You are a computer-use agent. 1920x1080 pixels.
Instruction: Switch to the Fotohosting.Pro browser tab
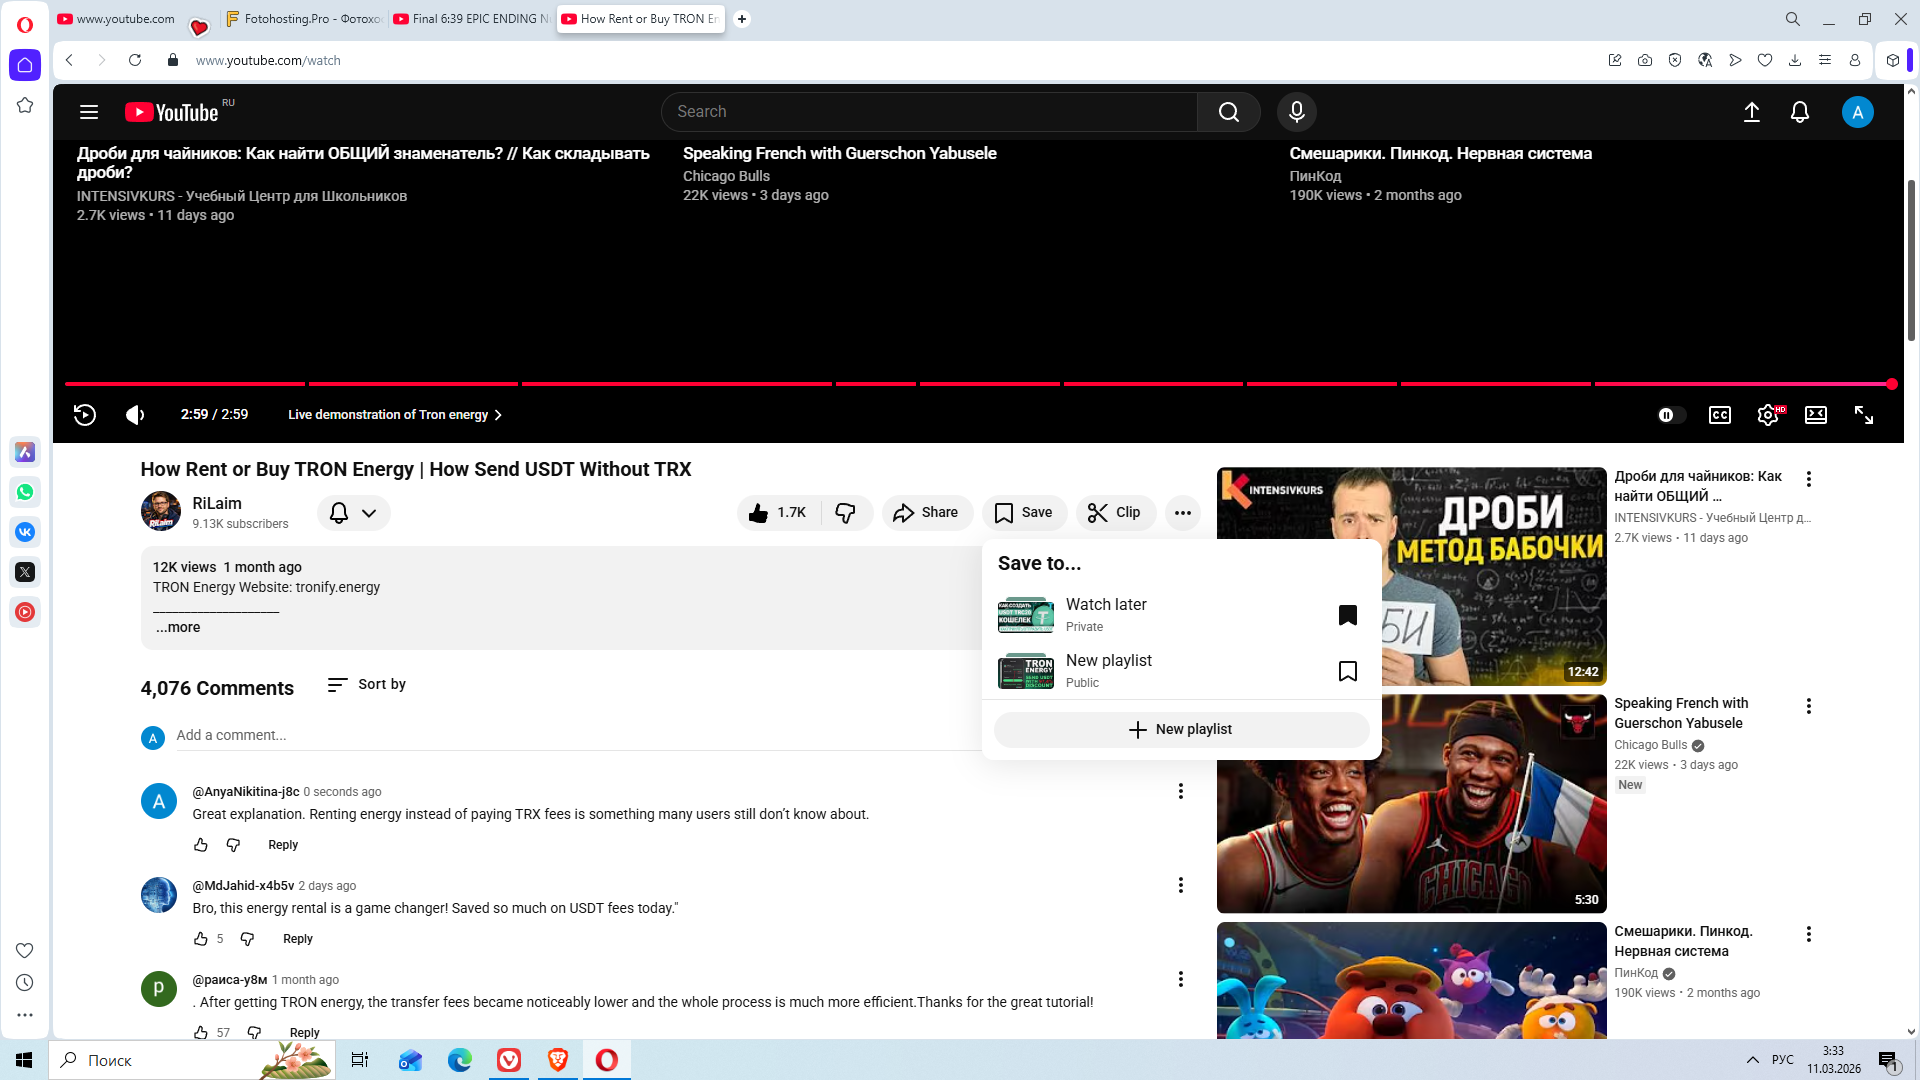[303, 19]
